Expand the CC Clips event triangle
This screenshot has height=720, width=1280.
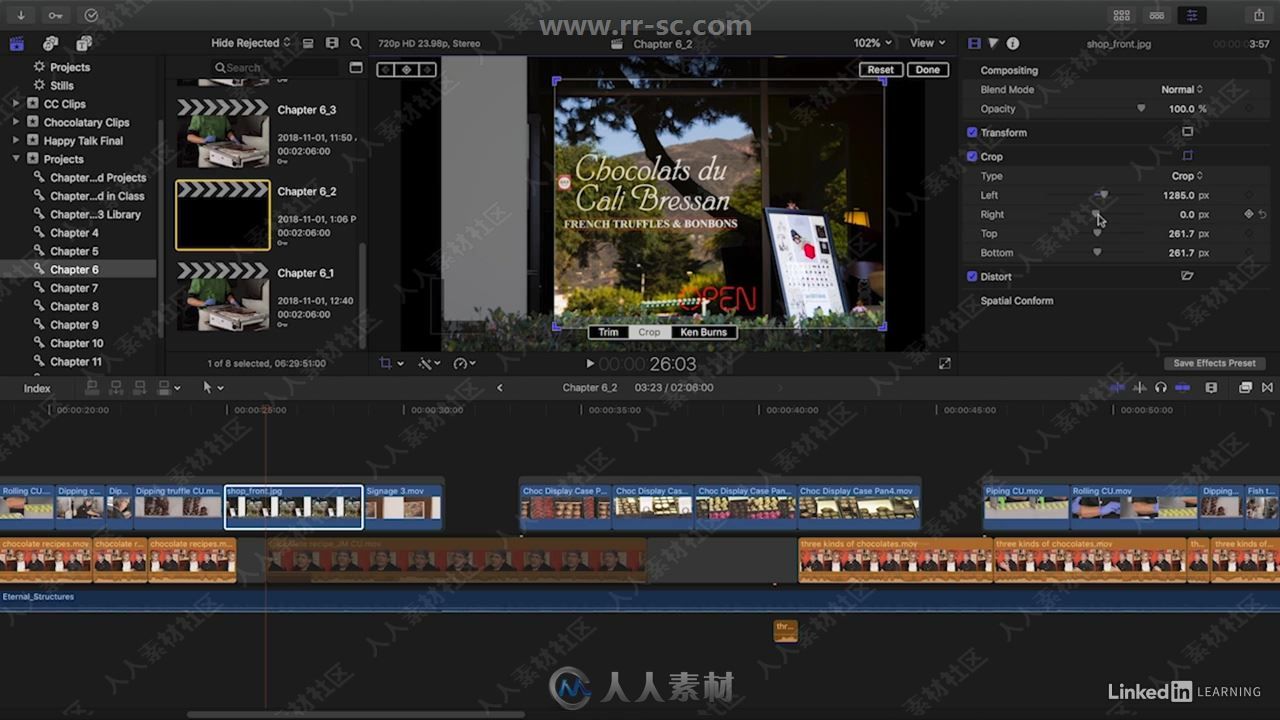point(16,104)
